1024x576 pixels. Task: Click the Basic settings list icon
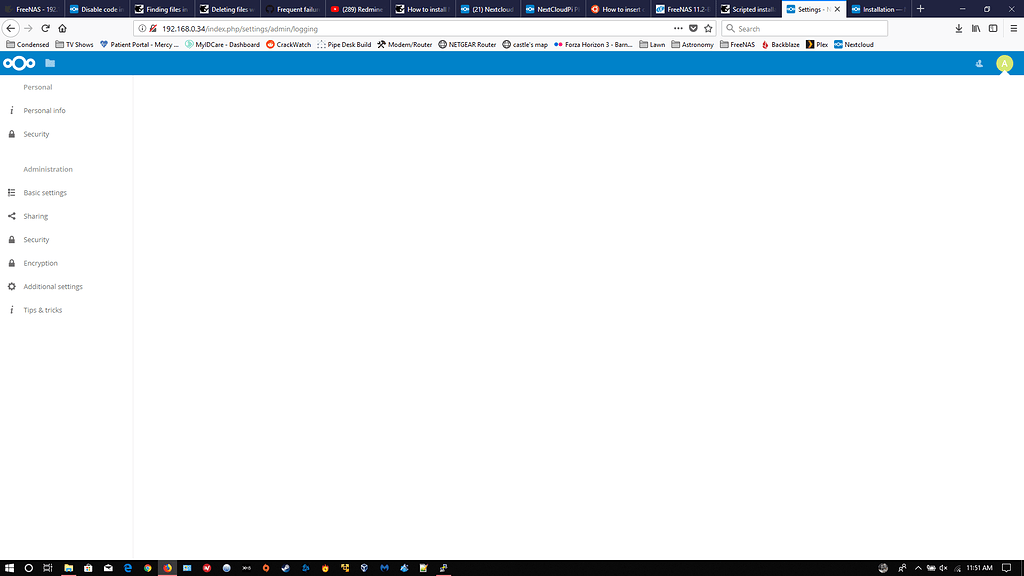click(x=11, y=192)
